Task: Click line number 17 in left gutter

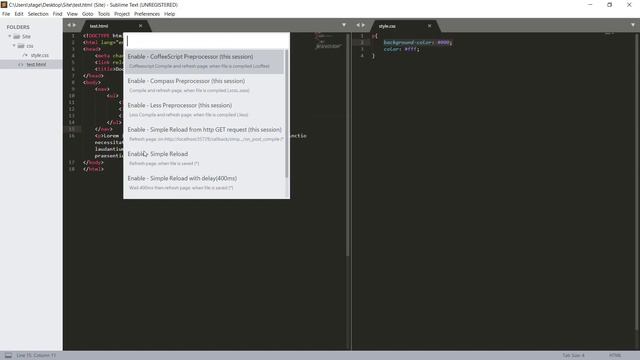Action: pyautogui.click(x=72, y=162)
